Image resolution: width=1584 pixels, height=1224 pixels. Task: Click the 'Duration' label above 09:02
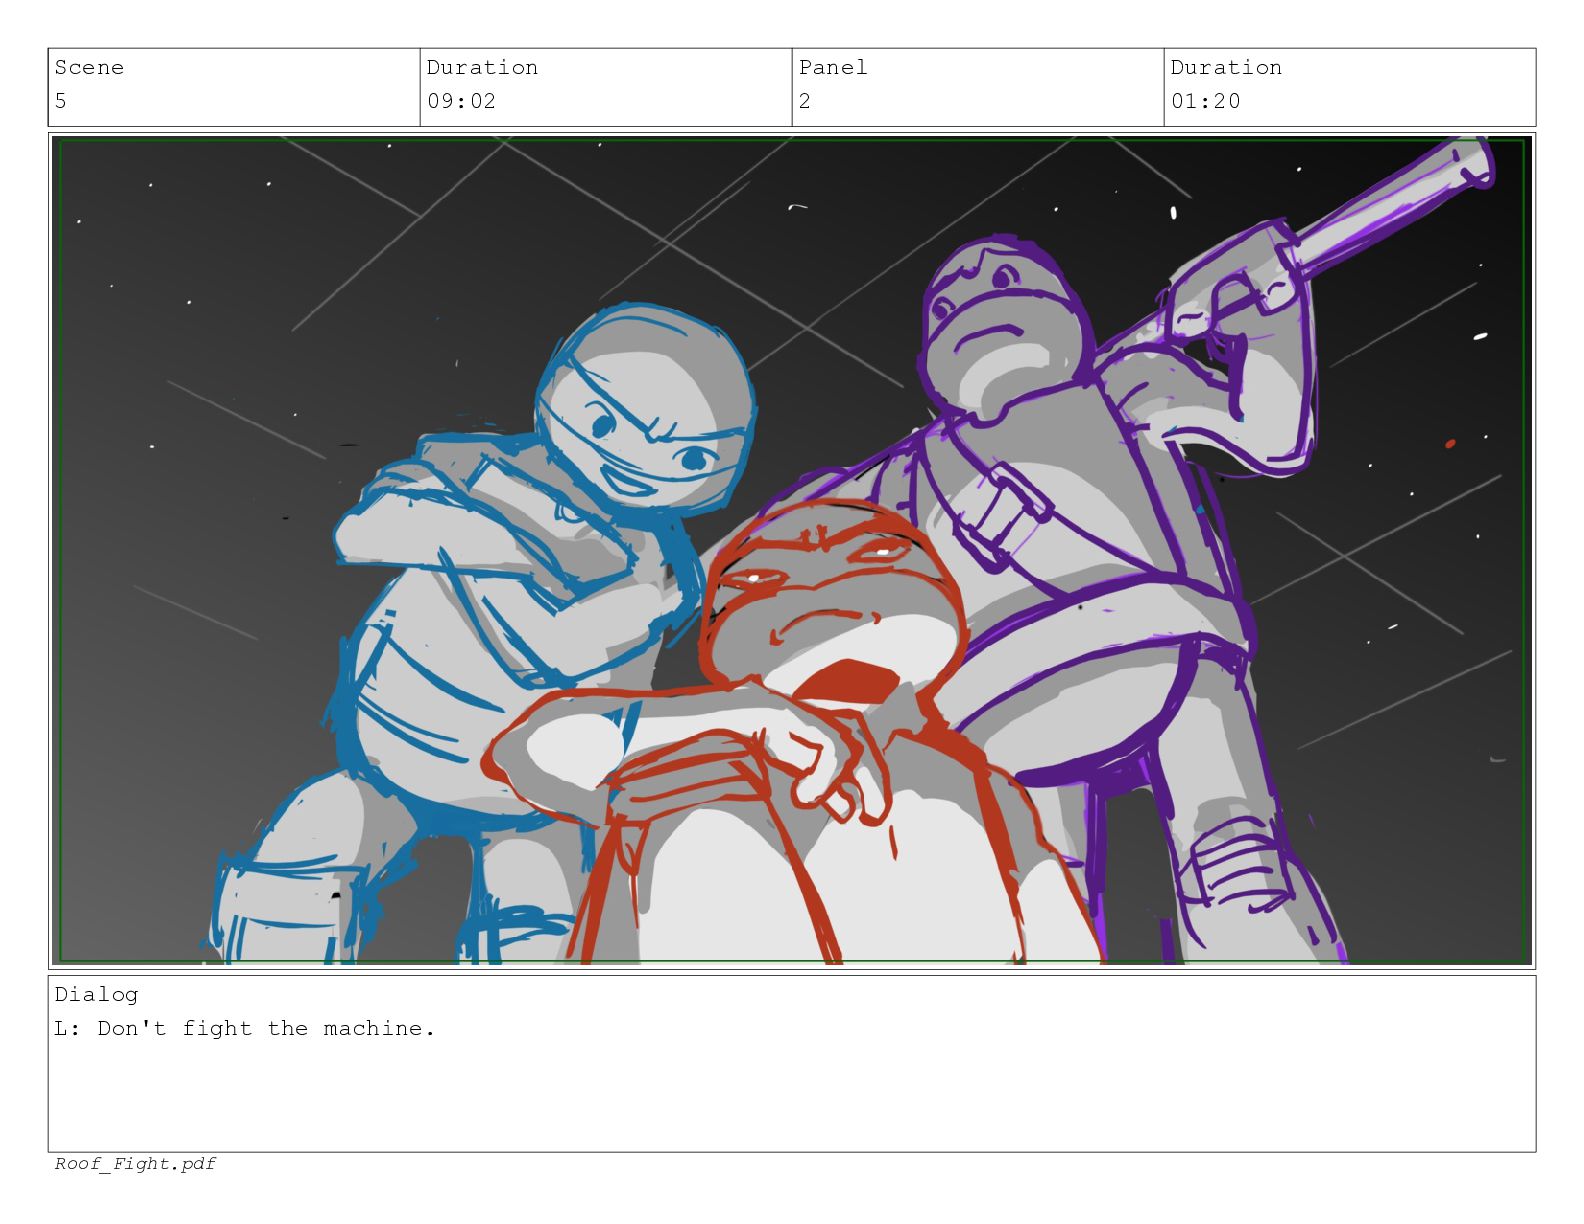[x=482, y=68]
